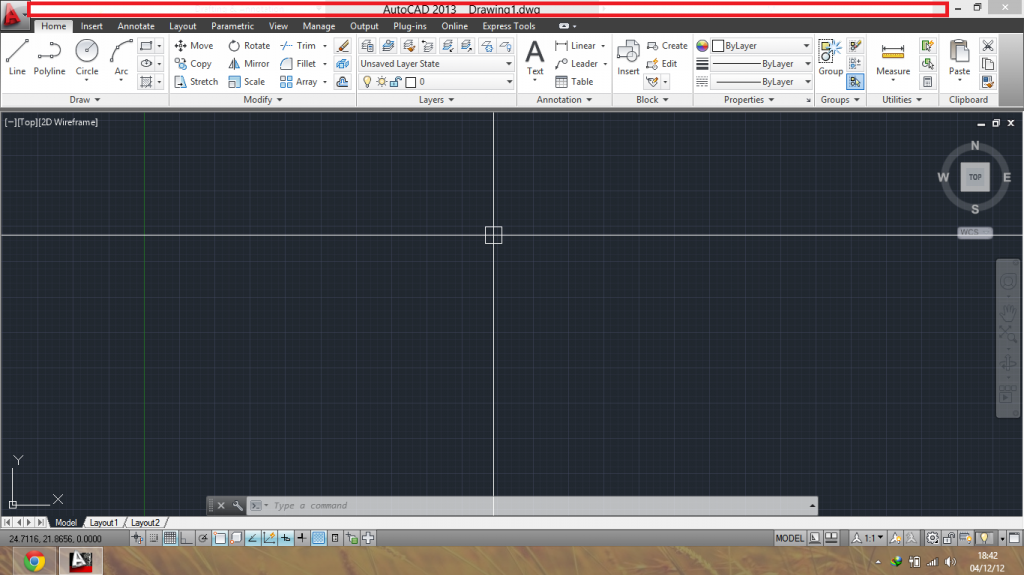Switch to the Annotate ribbon tab

pyautogui.click(x=136, y=26)
